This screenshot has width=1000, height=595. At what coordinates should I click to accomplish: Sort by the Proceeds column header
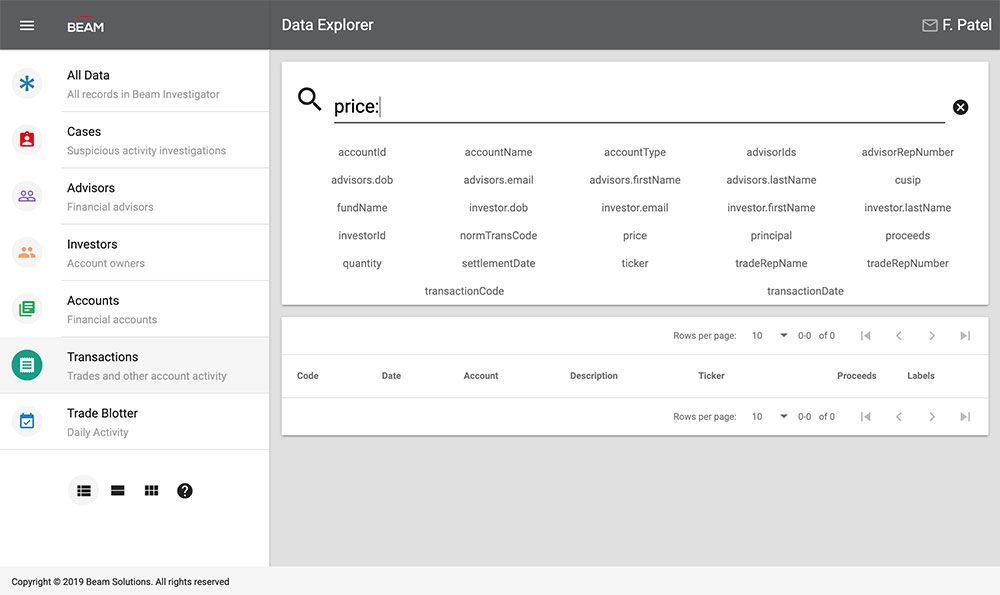click(856, 376)
